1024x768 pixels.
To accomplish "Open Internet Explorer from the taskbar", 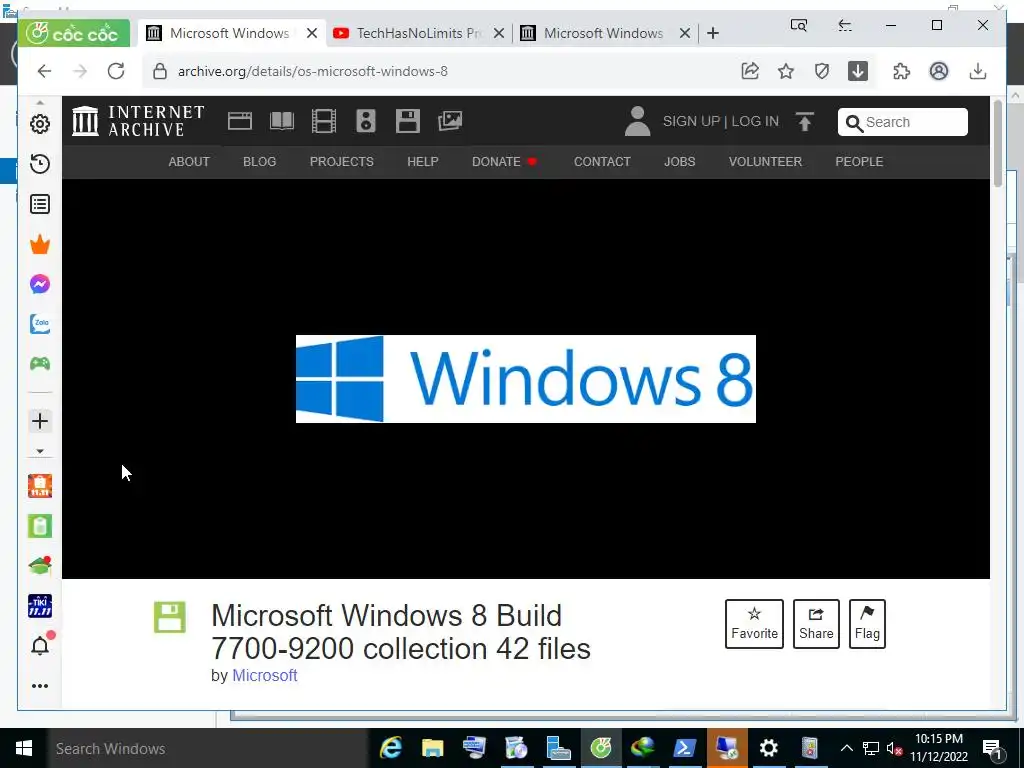I will point(391,748).
